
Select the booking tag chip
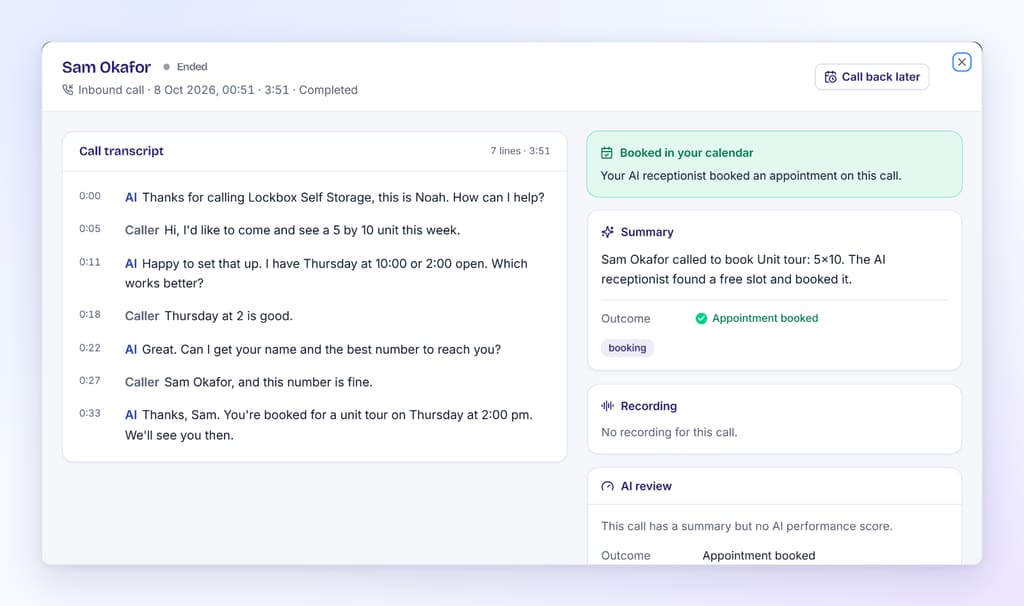(627, 347)
